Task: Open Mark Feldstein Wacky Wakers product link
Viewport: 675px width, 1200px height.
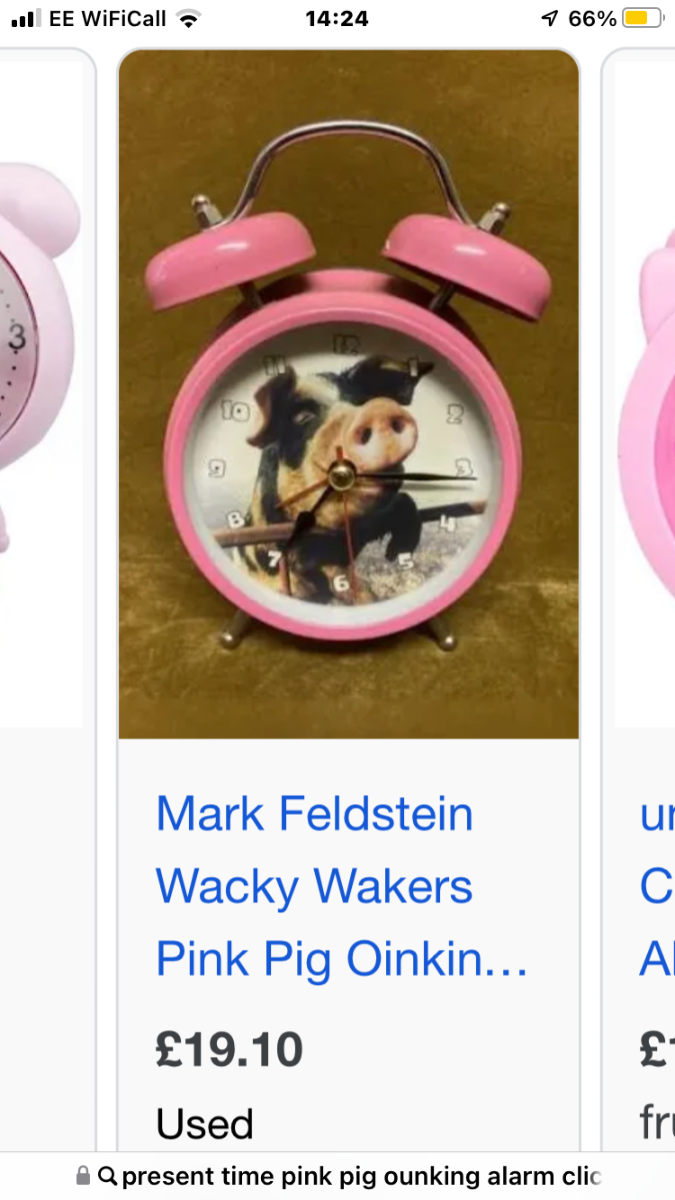Action: point(342,886)
